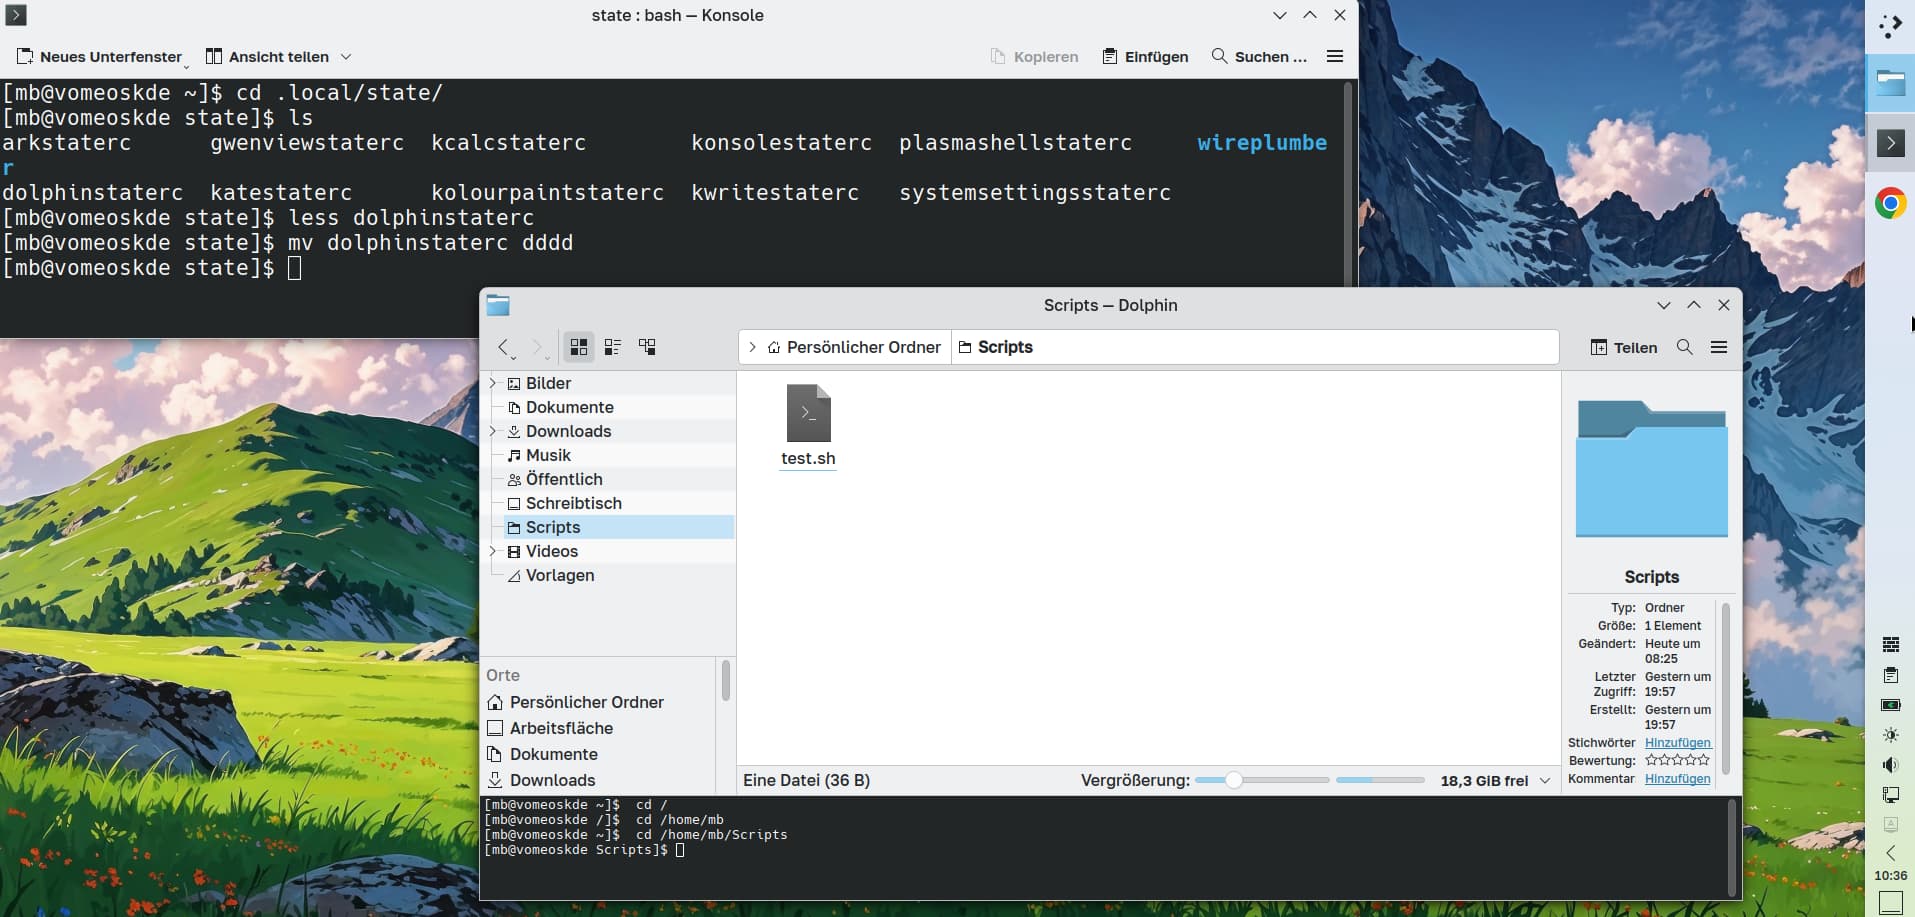Viewport: 1915px width, 917px height.
Task: Click the Teilen split view button
Action: (1624, 347)
